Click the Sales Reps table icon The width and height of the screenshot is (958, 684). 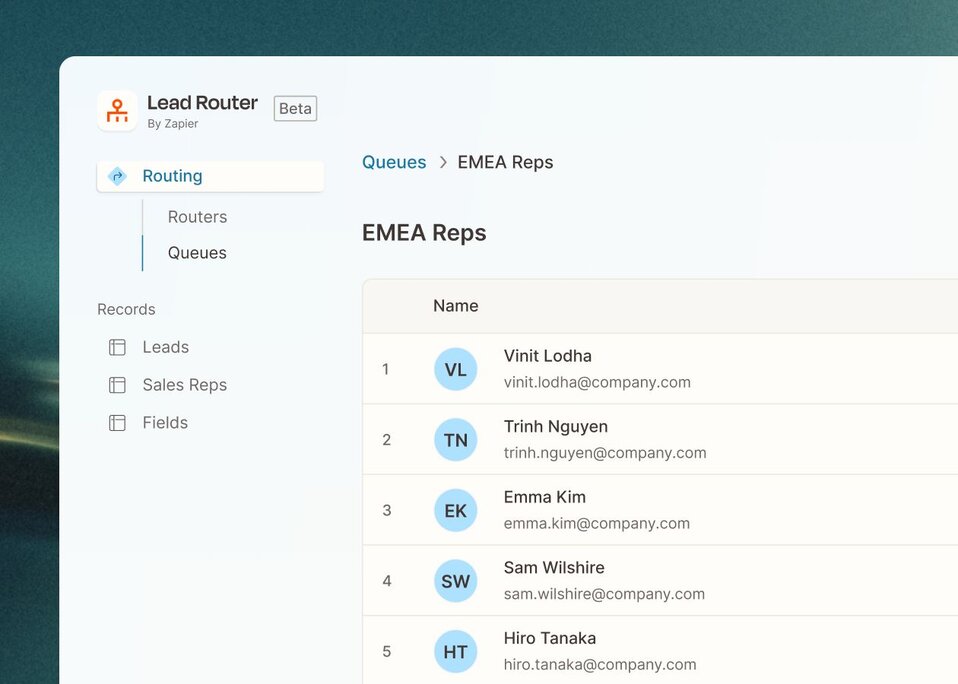[115, 384]
